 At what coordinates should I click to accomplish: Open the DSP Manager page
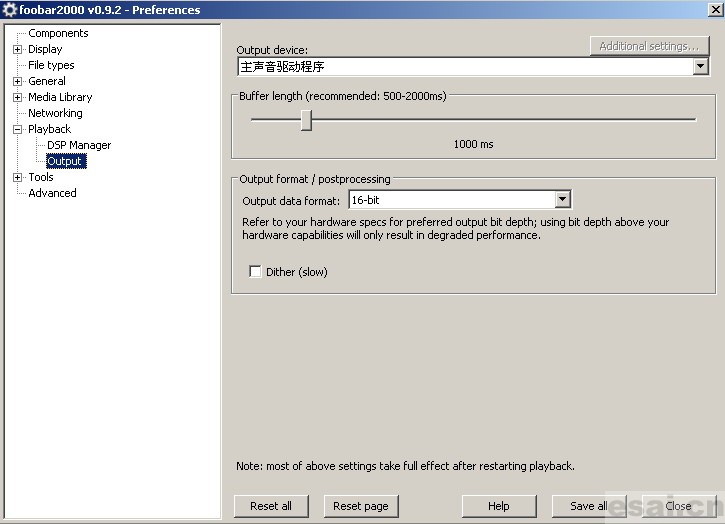coord(79,145)
